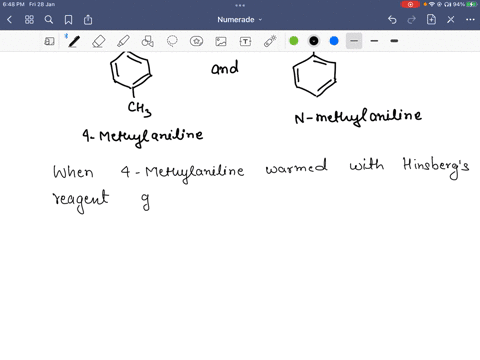The image size is (480, 360).
Task: Expand the Numerade notebook title dropdown
Action: [240, 20]
